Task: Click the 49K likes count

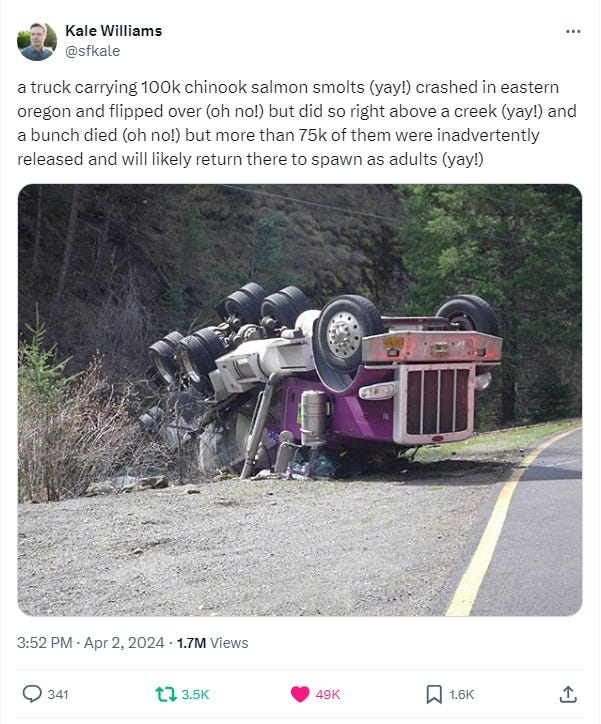Action: [x=328, y=694]
